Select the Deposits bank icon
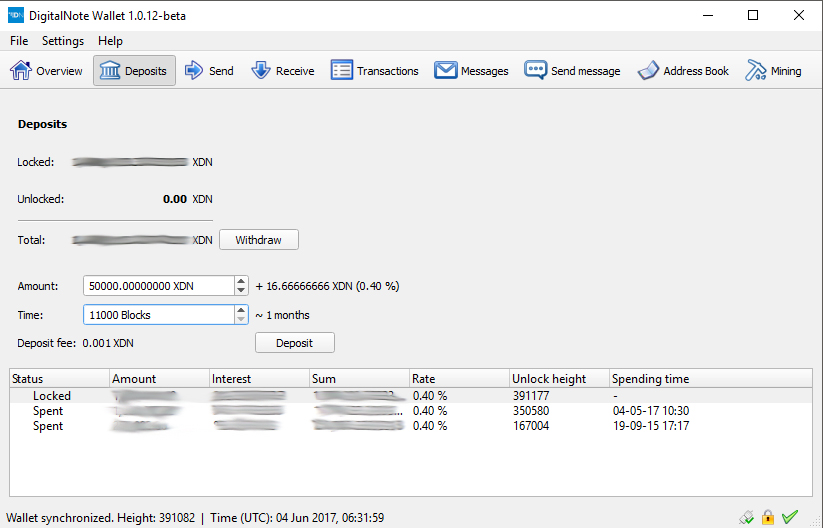823x528 pixels. 110,70
